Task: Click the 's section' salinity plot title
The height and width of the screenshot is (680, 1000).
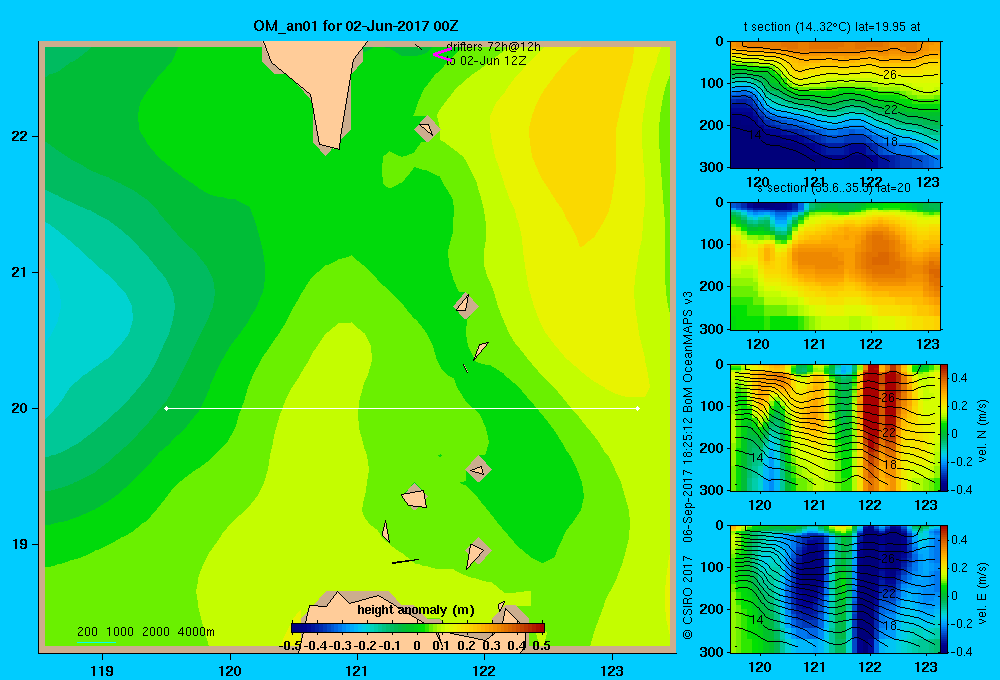Action: tap(833, 188)
